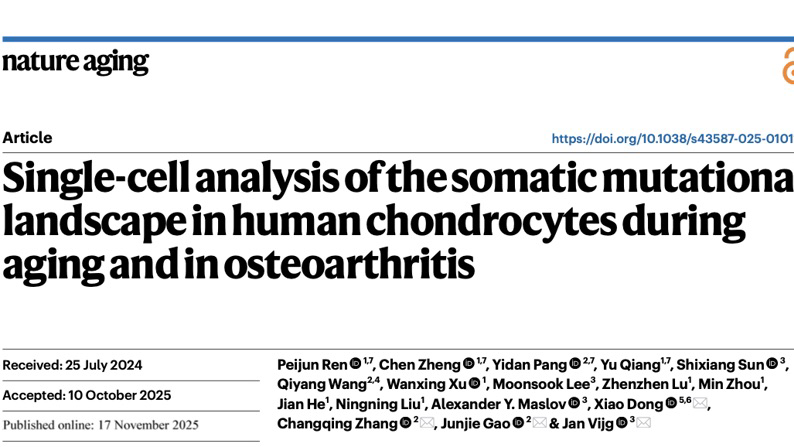Click the nature aging journal logo
Screen dimensions: 794x447
tap(75, 62)
